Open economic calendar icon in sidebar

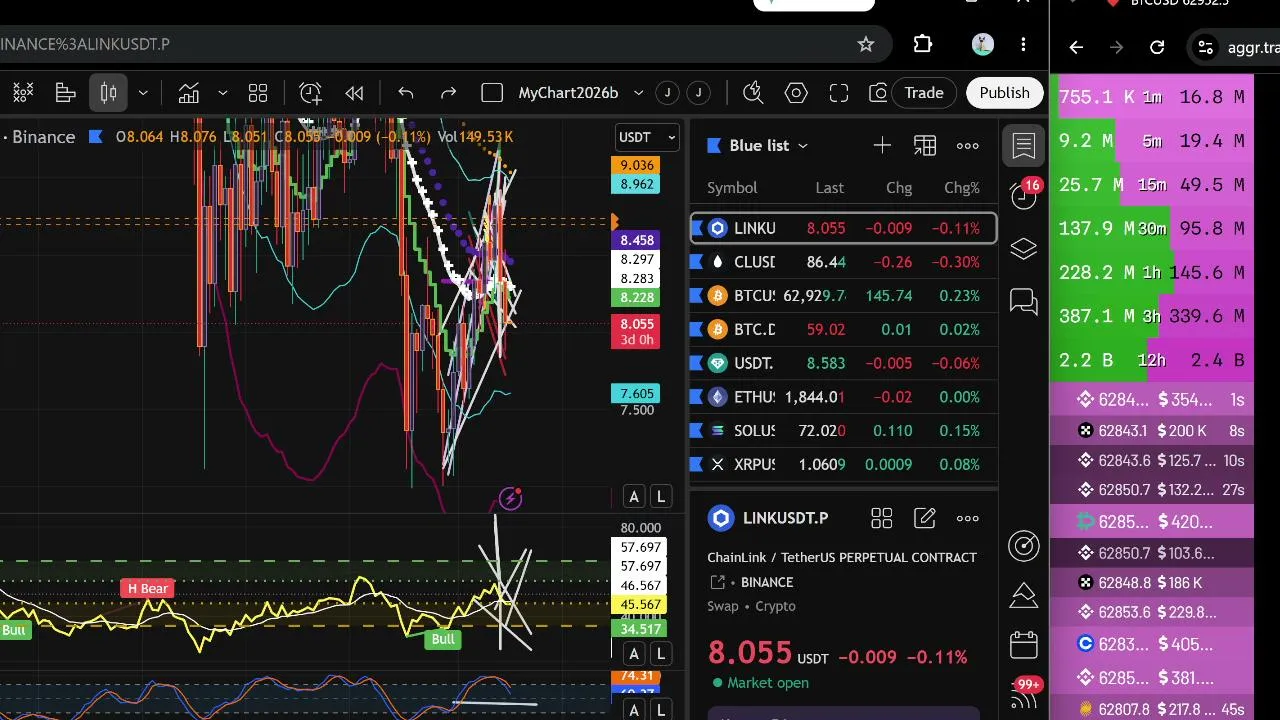1024,644
